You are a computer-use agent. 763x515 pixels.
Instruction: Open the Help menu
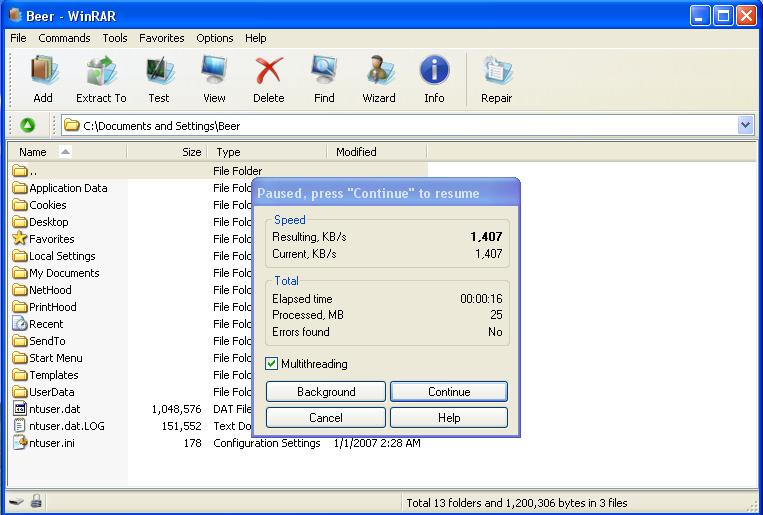tap(255, 38)
